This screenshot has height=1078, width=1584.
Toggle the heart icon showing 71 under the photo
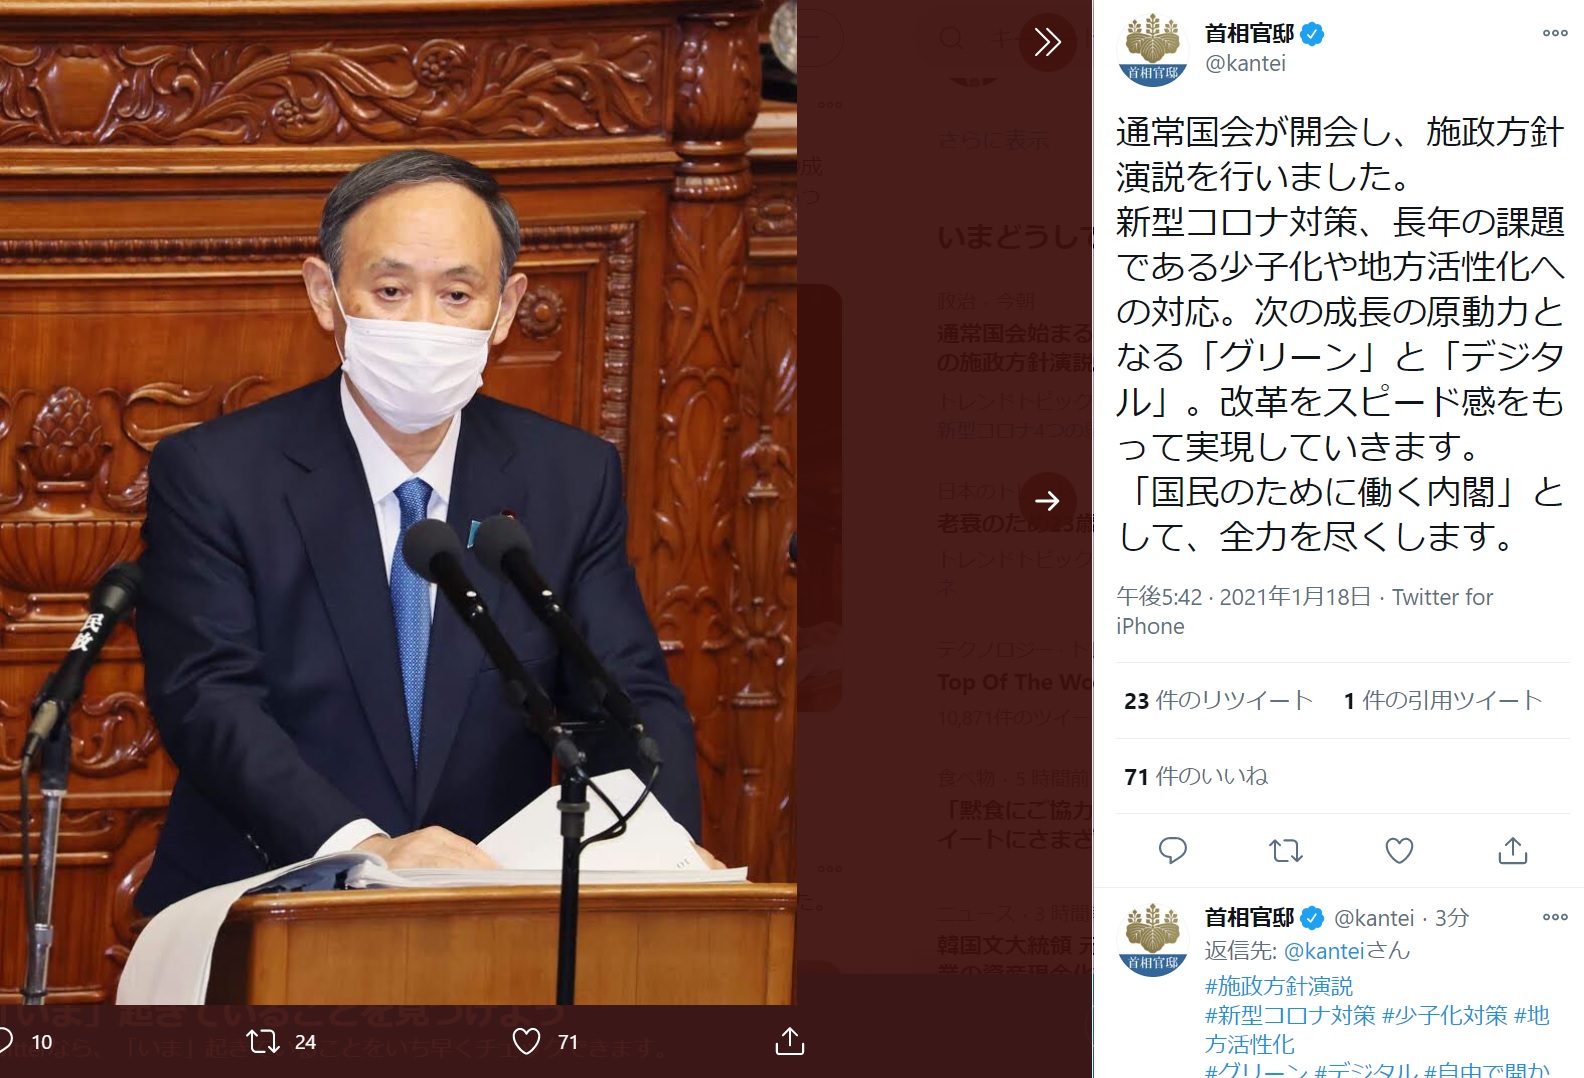[x=527, y=1042]
